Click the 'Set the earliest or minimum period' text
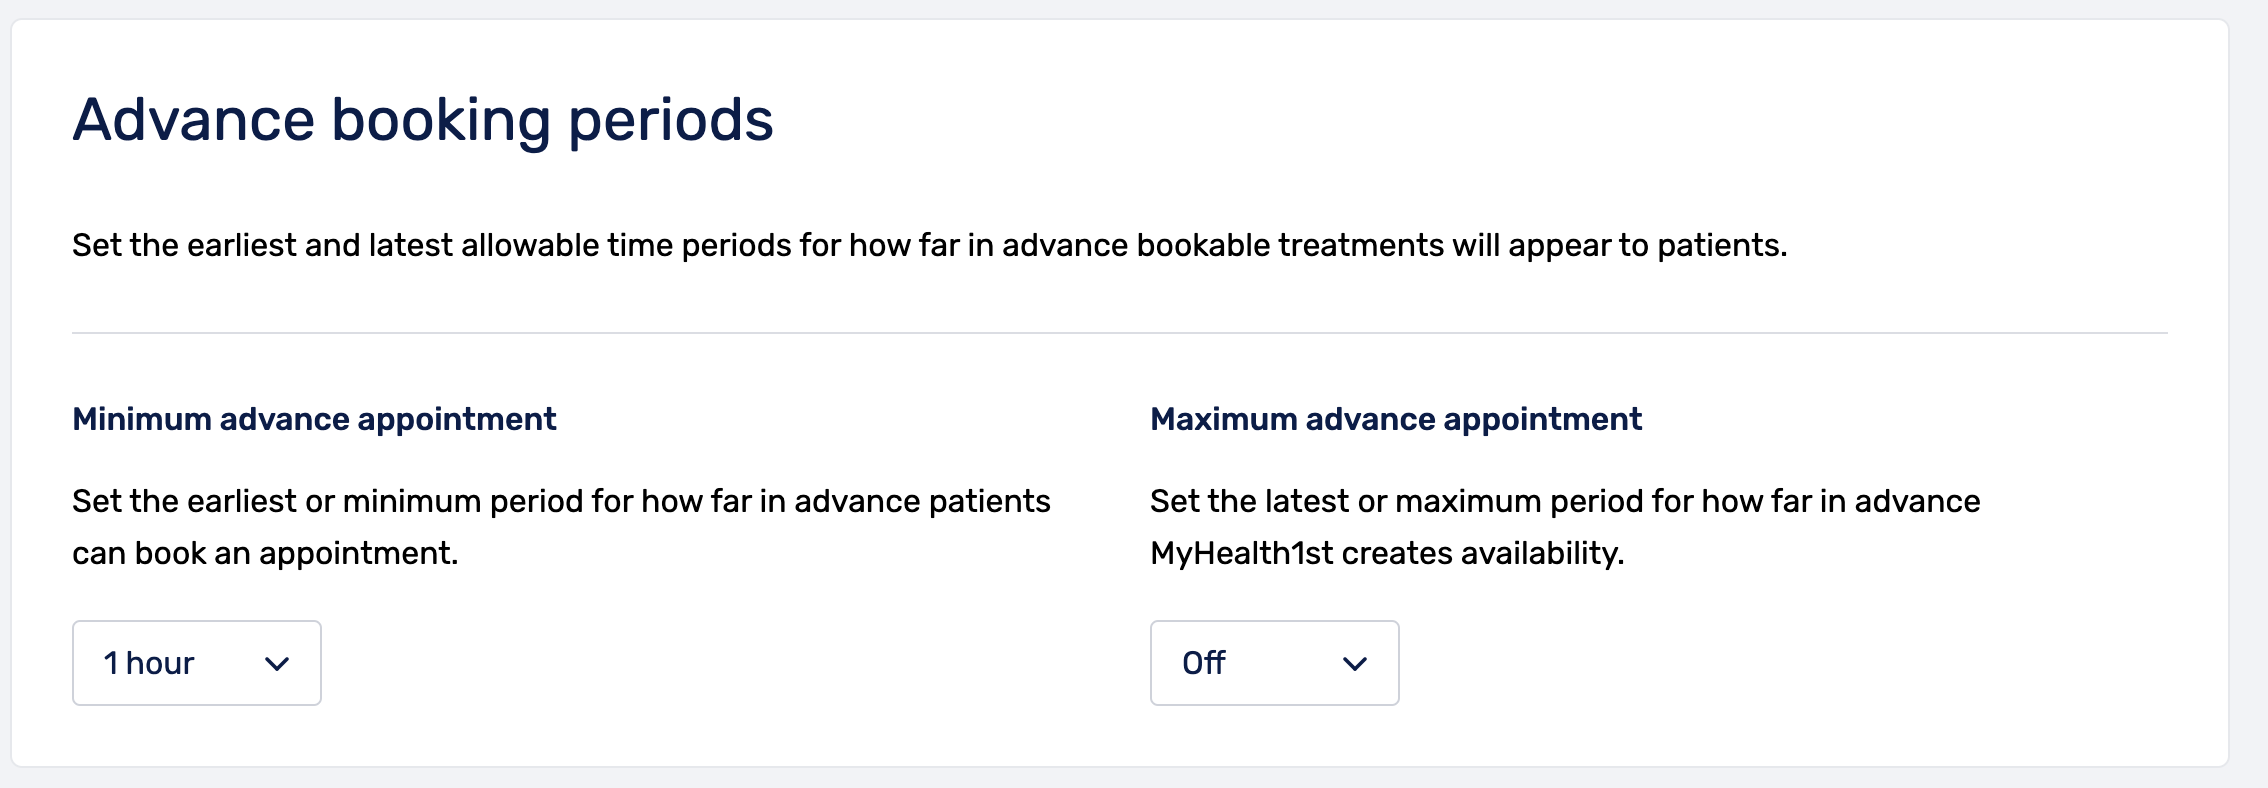Screen dimensions: 2268x788 [x=561, y=501]
